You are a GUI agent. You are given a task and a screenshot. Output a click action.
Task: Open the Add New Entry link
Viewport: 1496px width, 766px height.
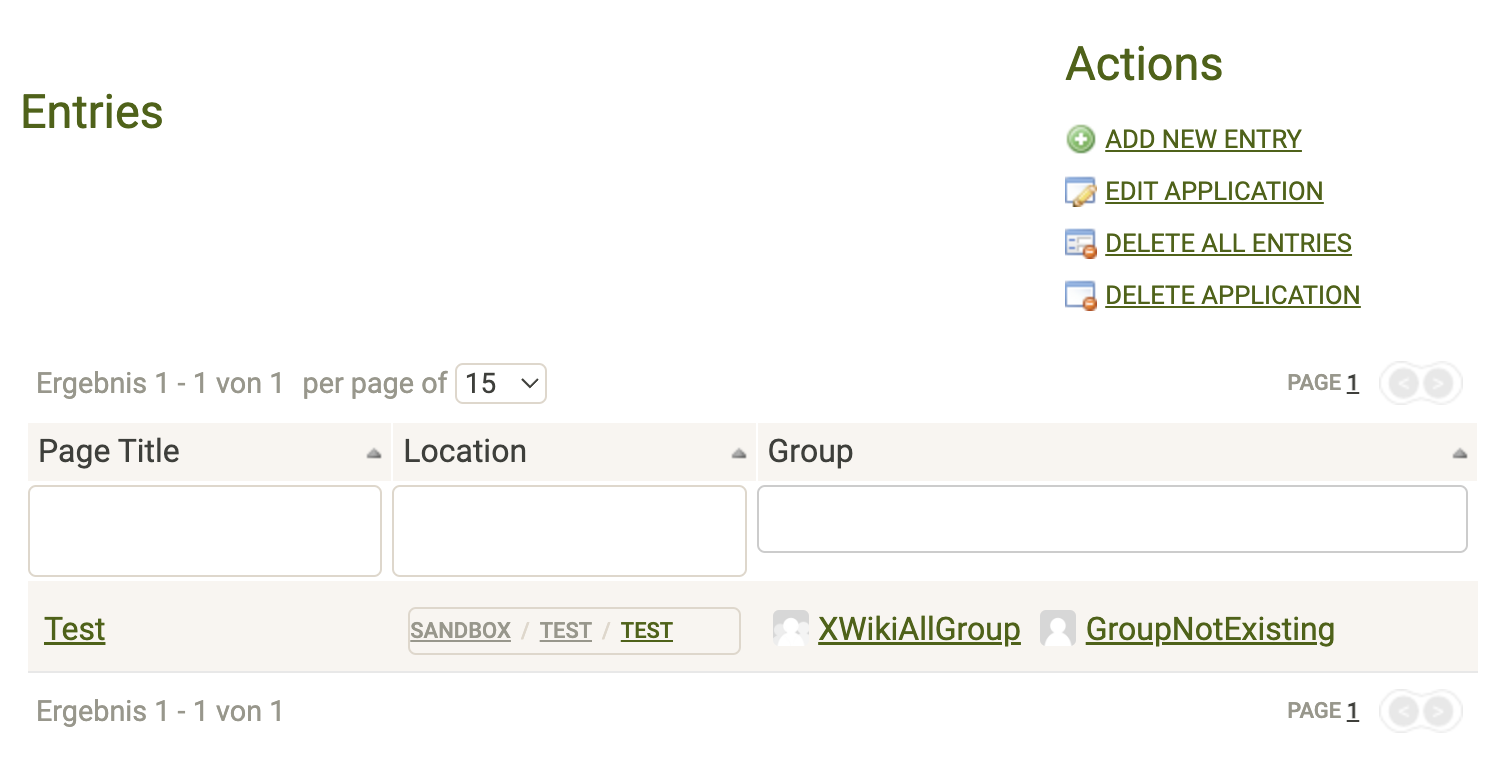pos(1203,139)
